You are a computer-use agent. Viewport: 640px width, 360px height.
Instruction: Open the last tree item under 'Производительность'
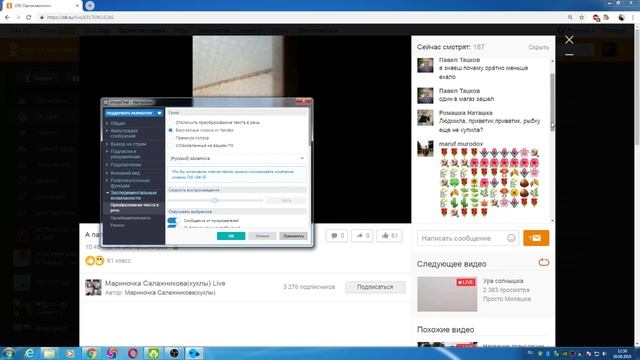coord(117,225)
